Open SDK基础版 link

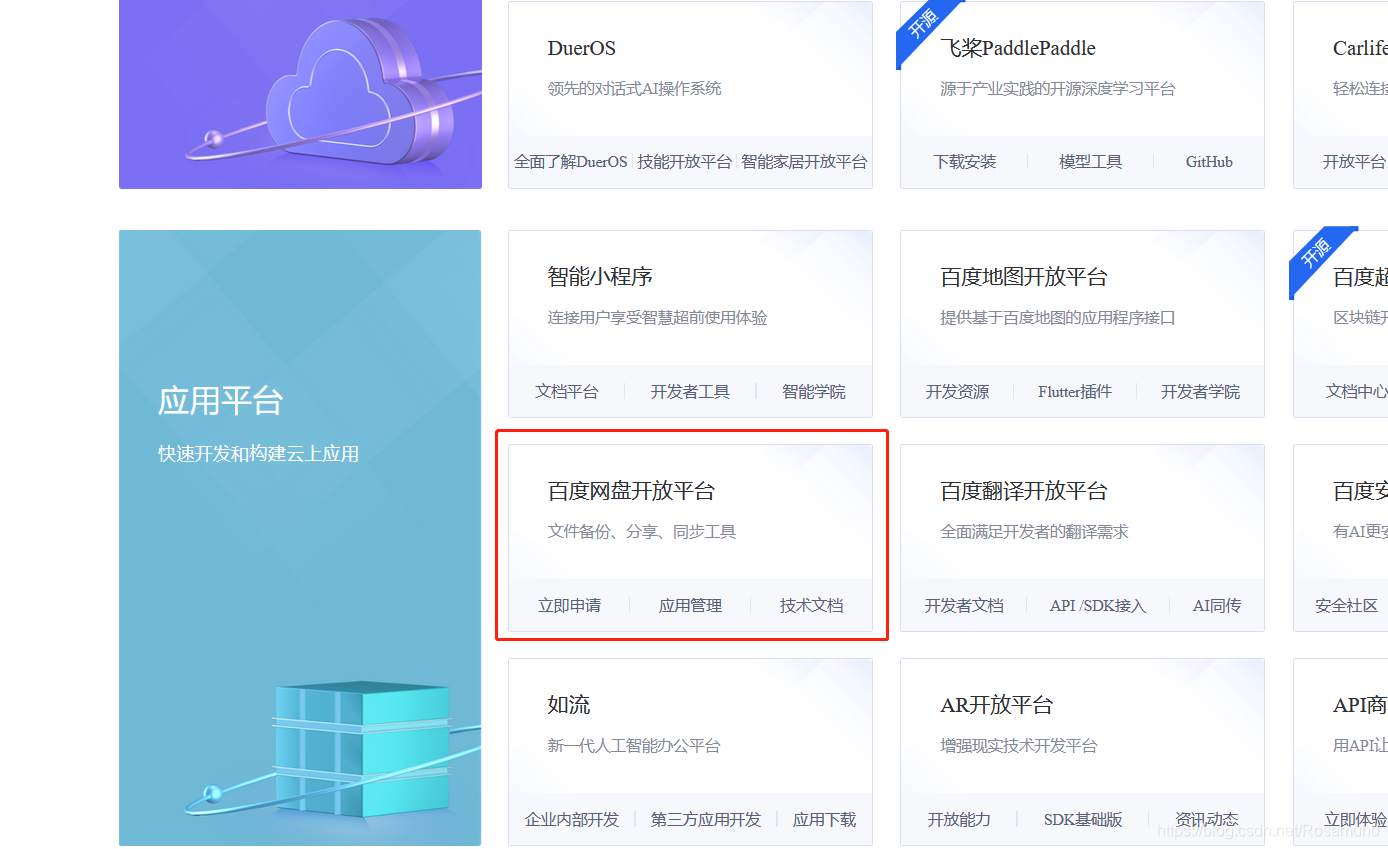pyautogui.click(x=1083, y=820)
